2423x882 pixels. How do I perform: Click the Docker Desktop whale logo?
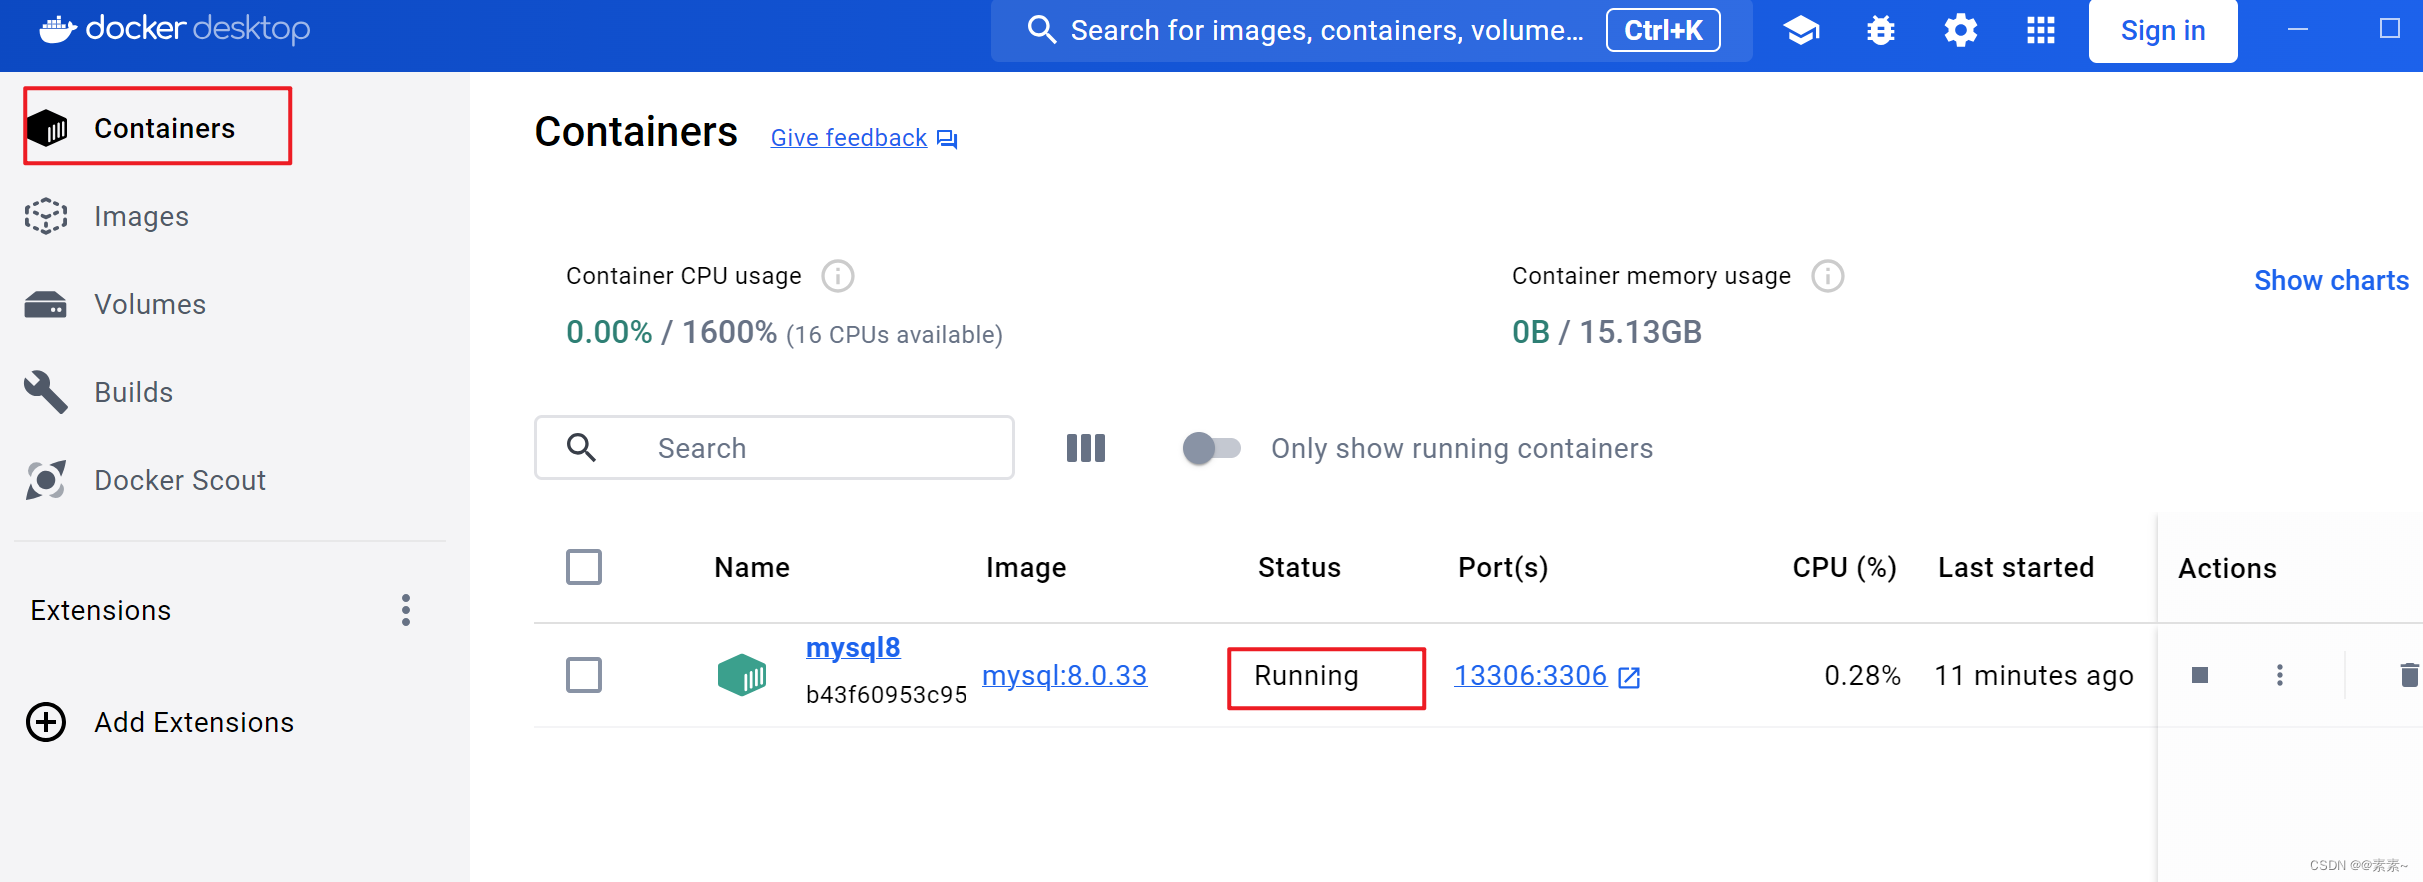[58, 29]
